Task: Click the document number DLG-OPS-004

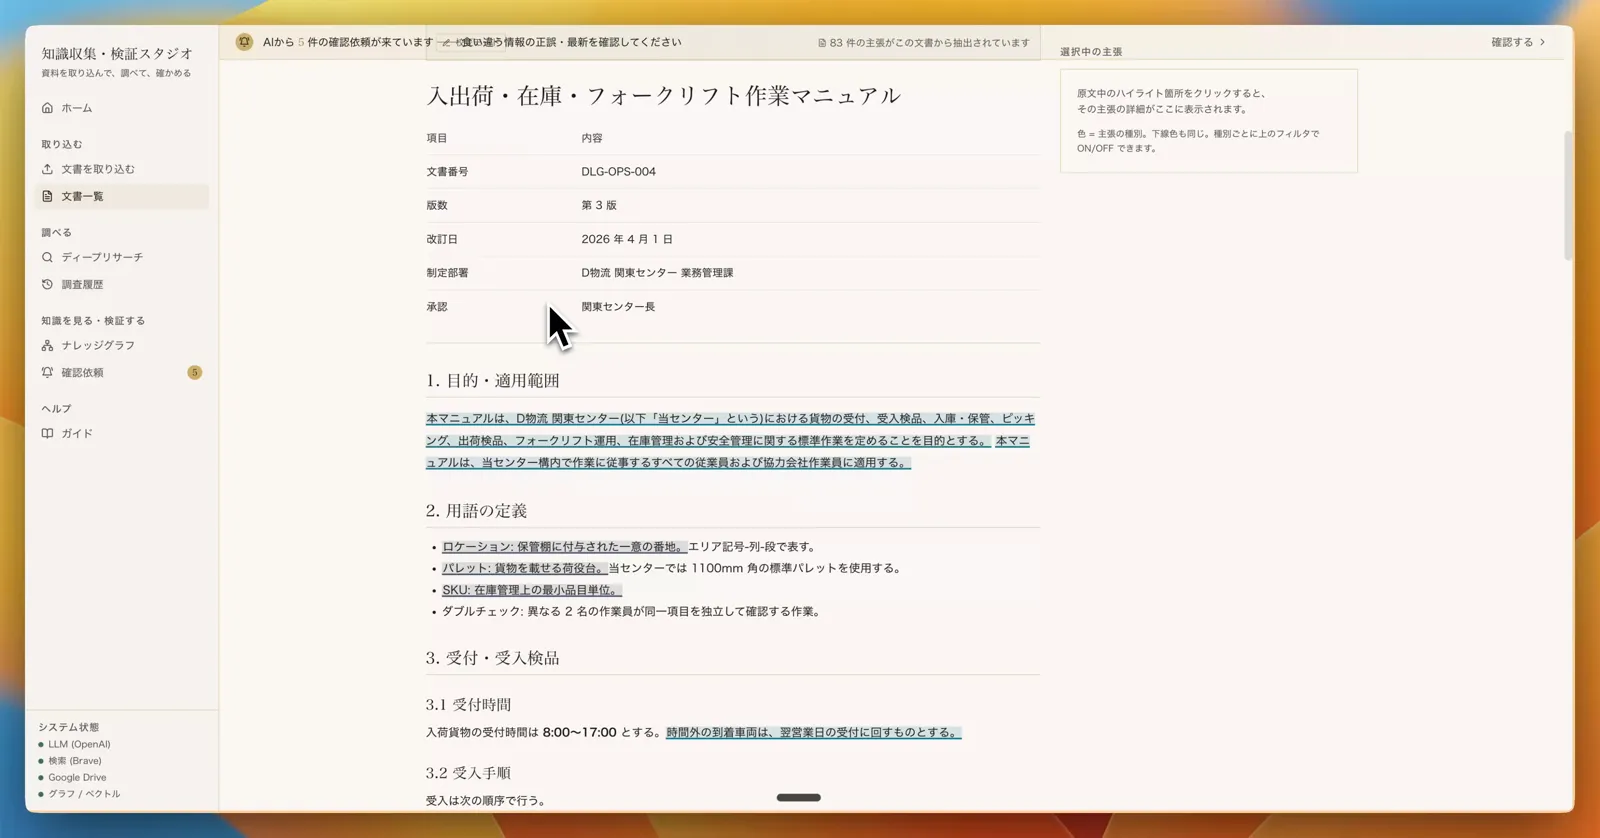Action: [619, 172]
